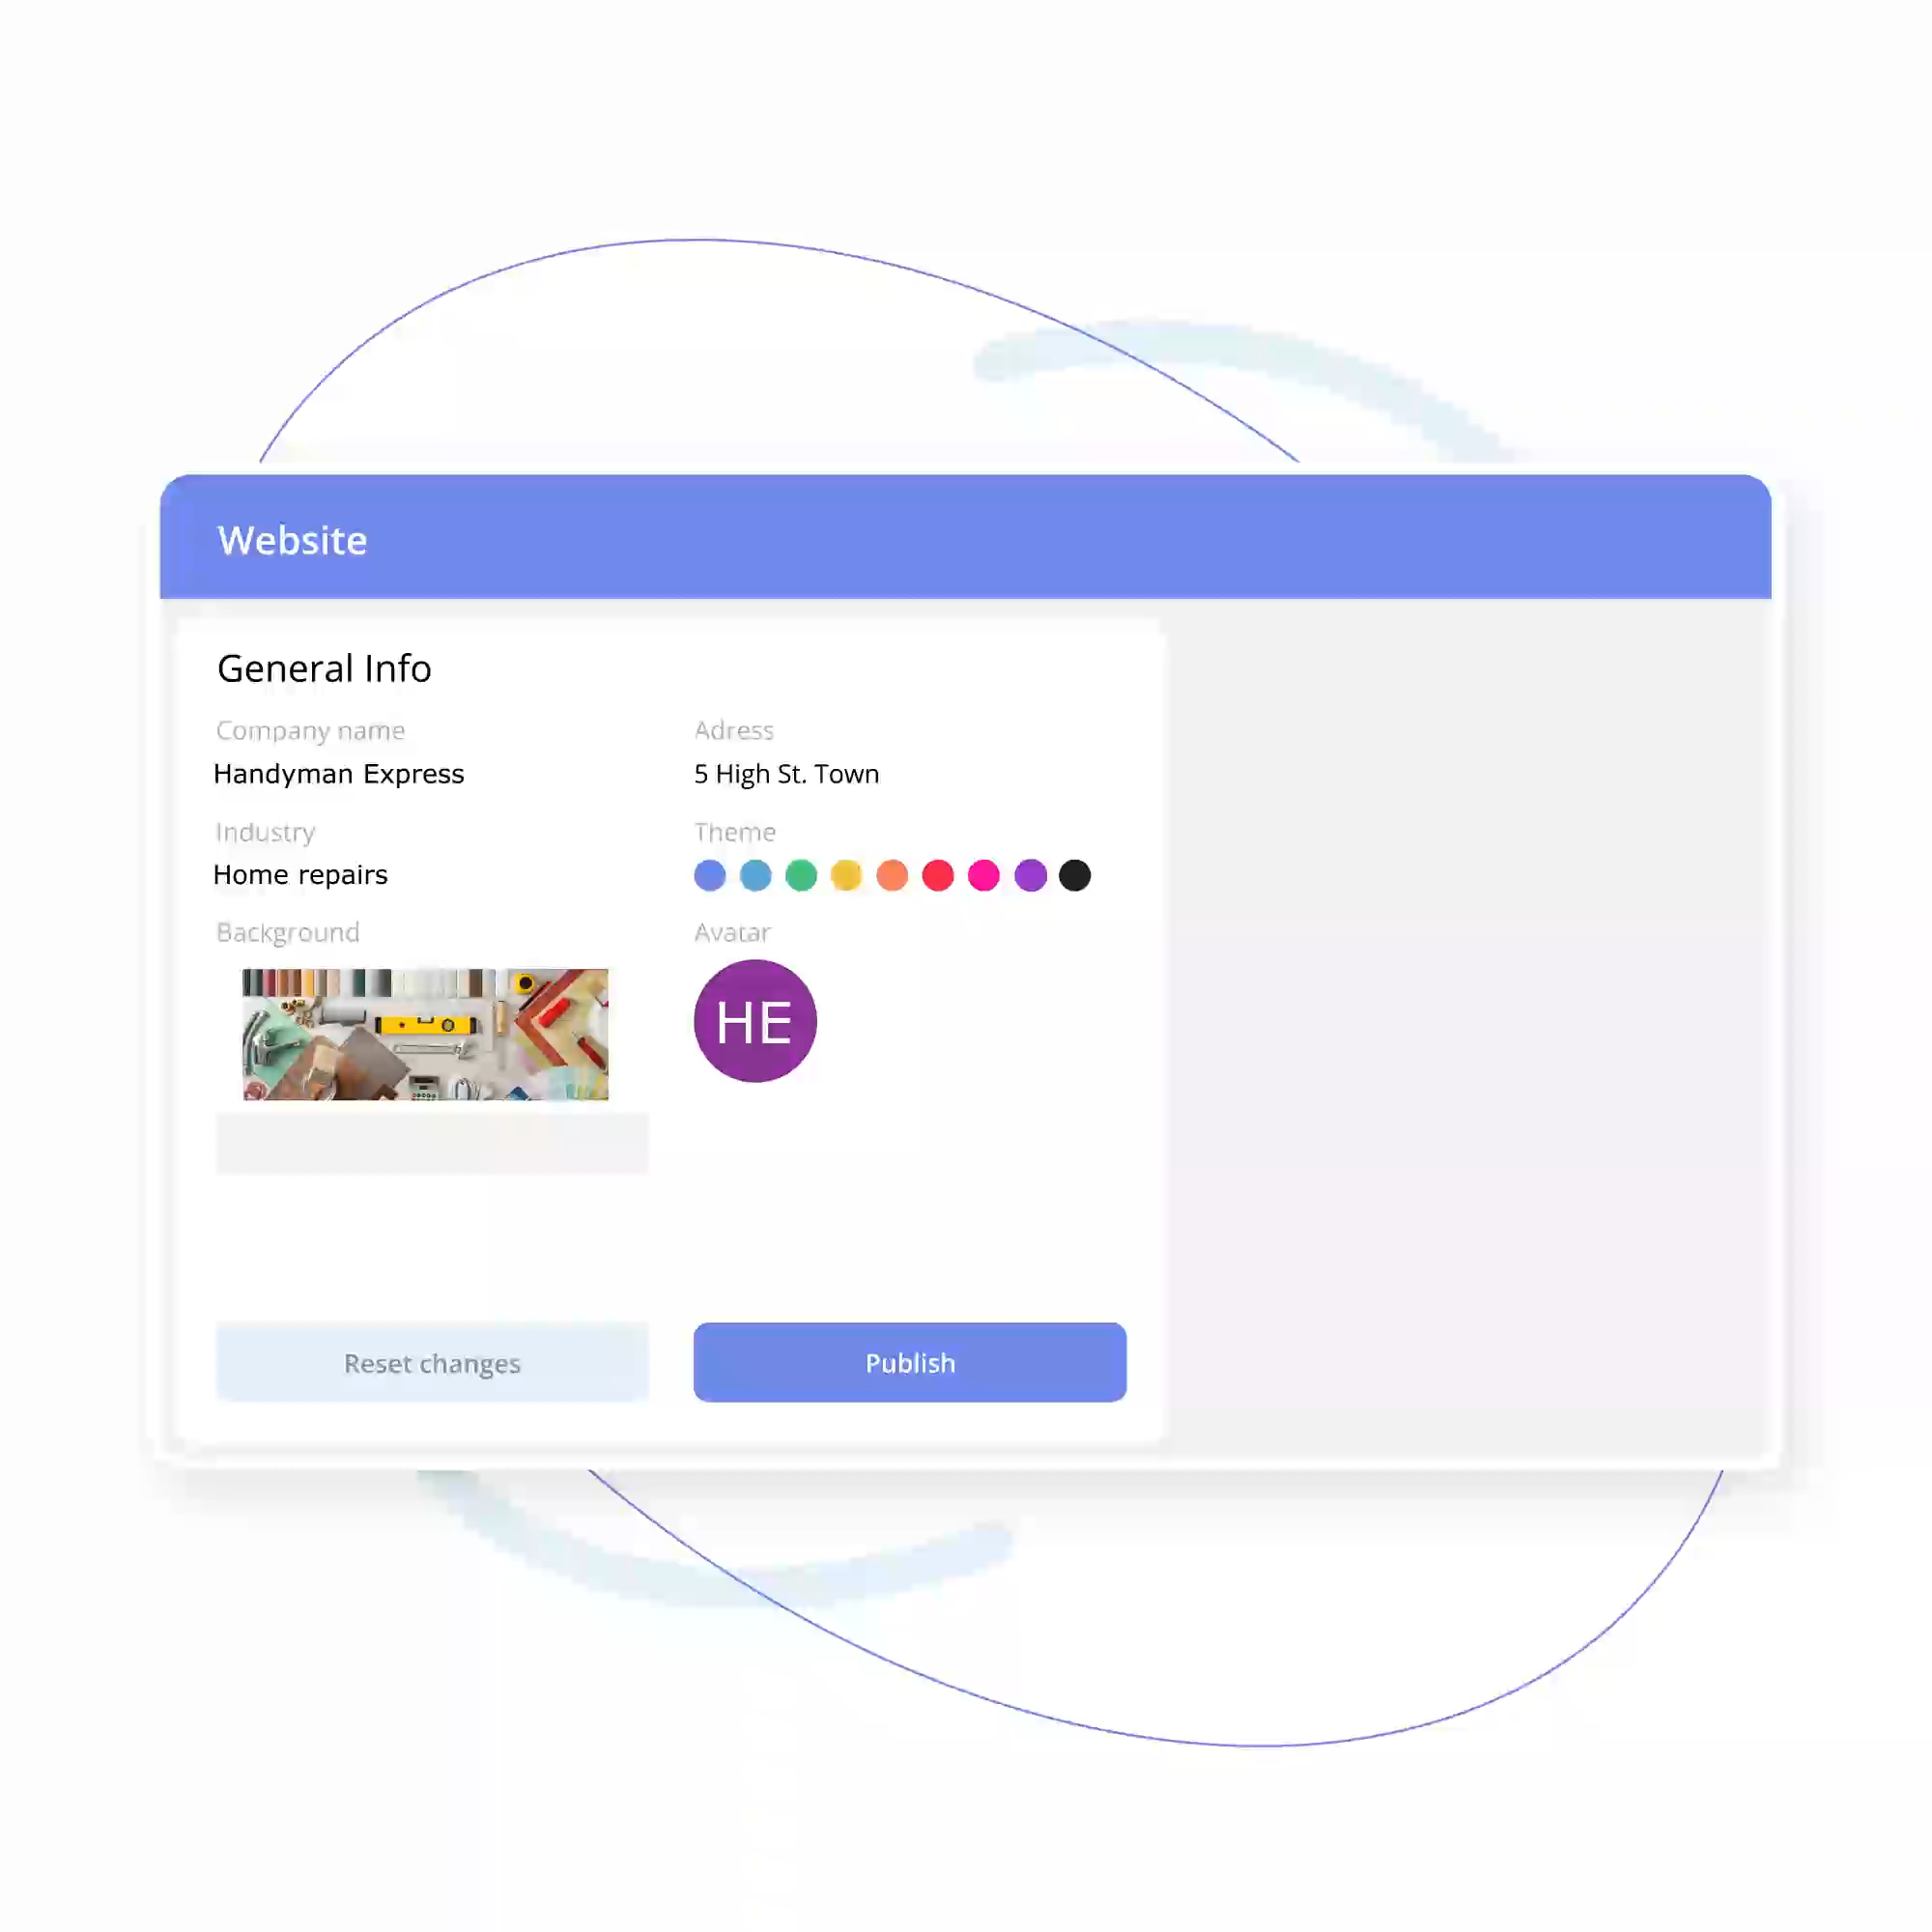The width and height of the screenshot is (1932, 1932).
Task: Choose the green theme swatch
Action: click(x=801, y=875)
